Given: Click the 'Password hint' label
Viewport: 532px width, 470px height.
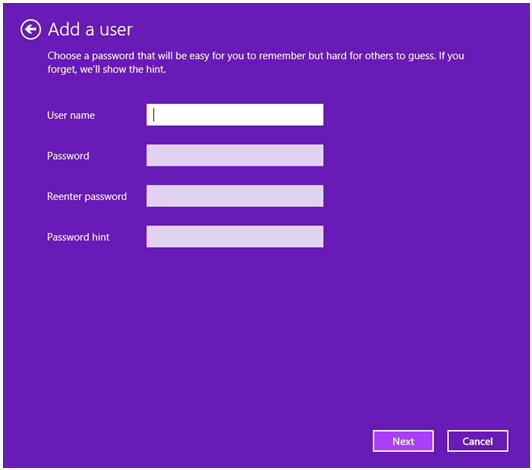Looking at the screenshot, I should coord(78,237).
